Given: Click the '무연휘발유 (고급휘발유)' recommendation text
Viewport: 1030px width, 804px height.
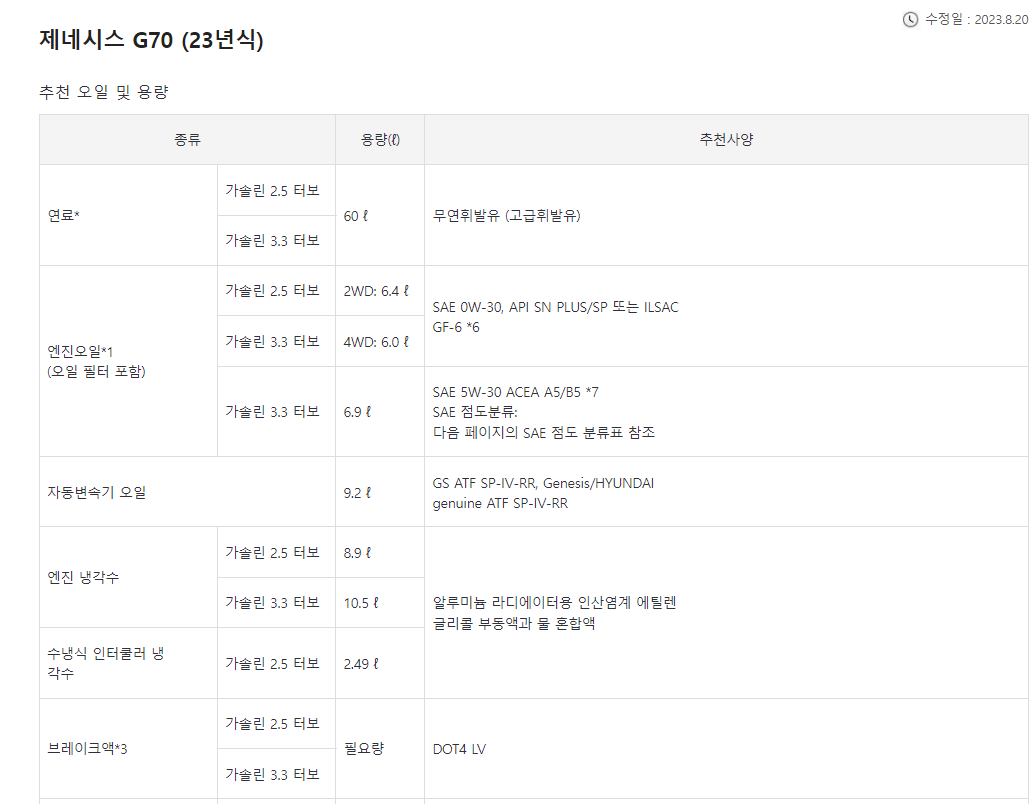Looking at the screenshot, I should pos(506,215).
